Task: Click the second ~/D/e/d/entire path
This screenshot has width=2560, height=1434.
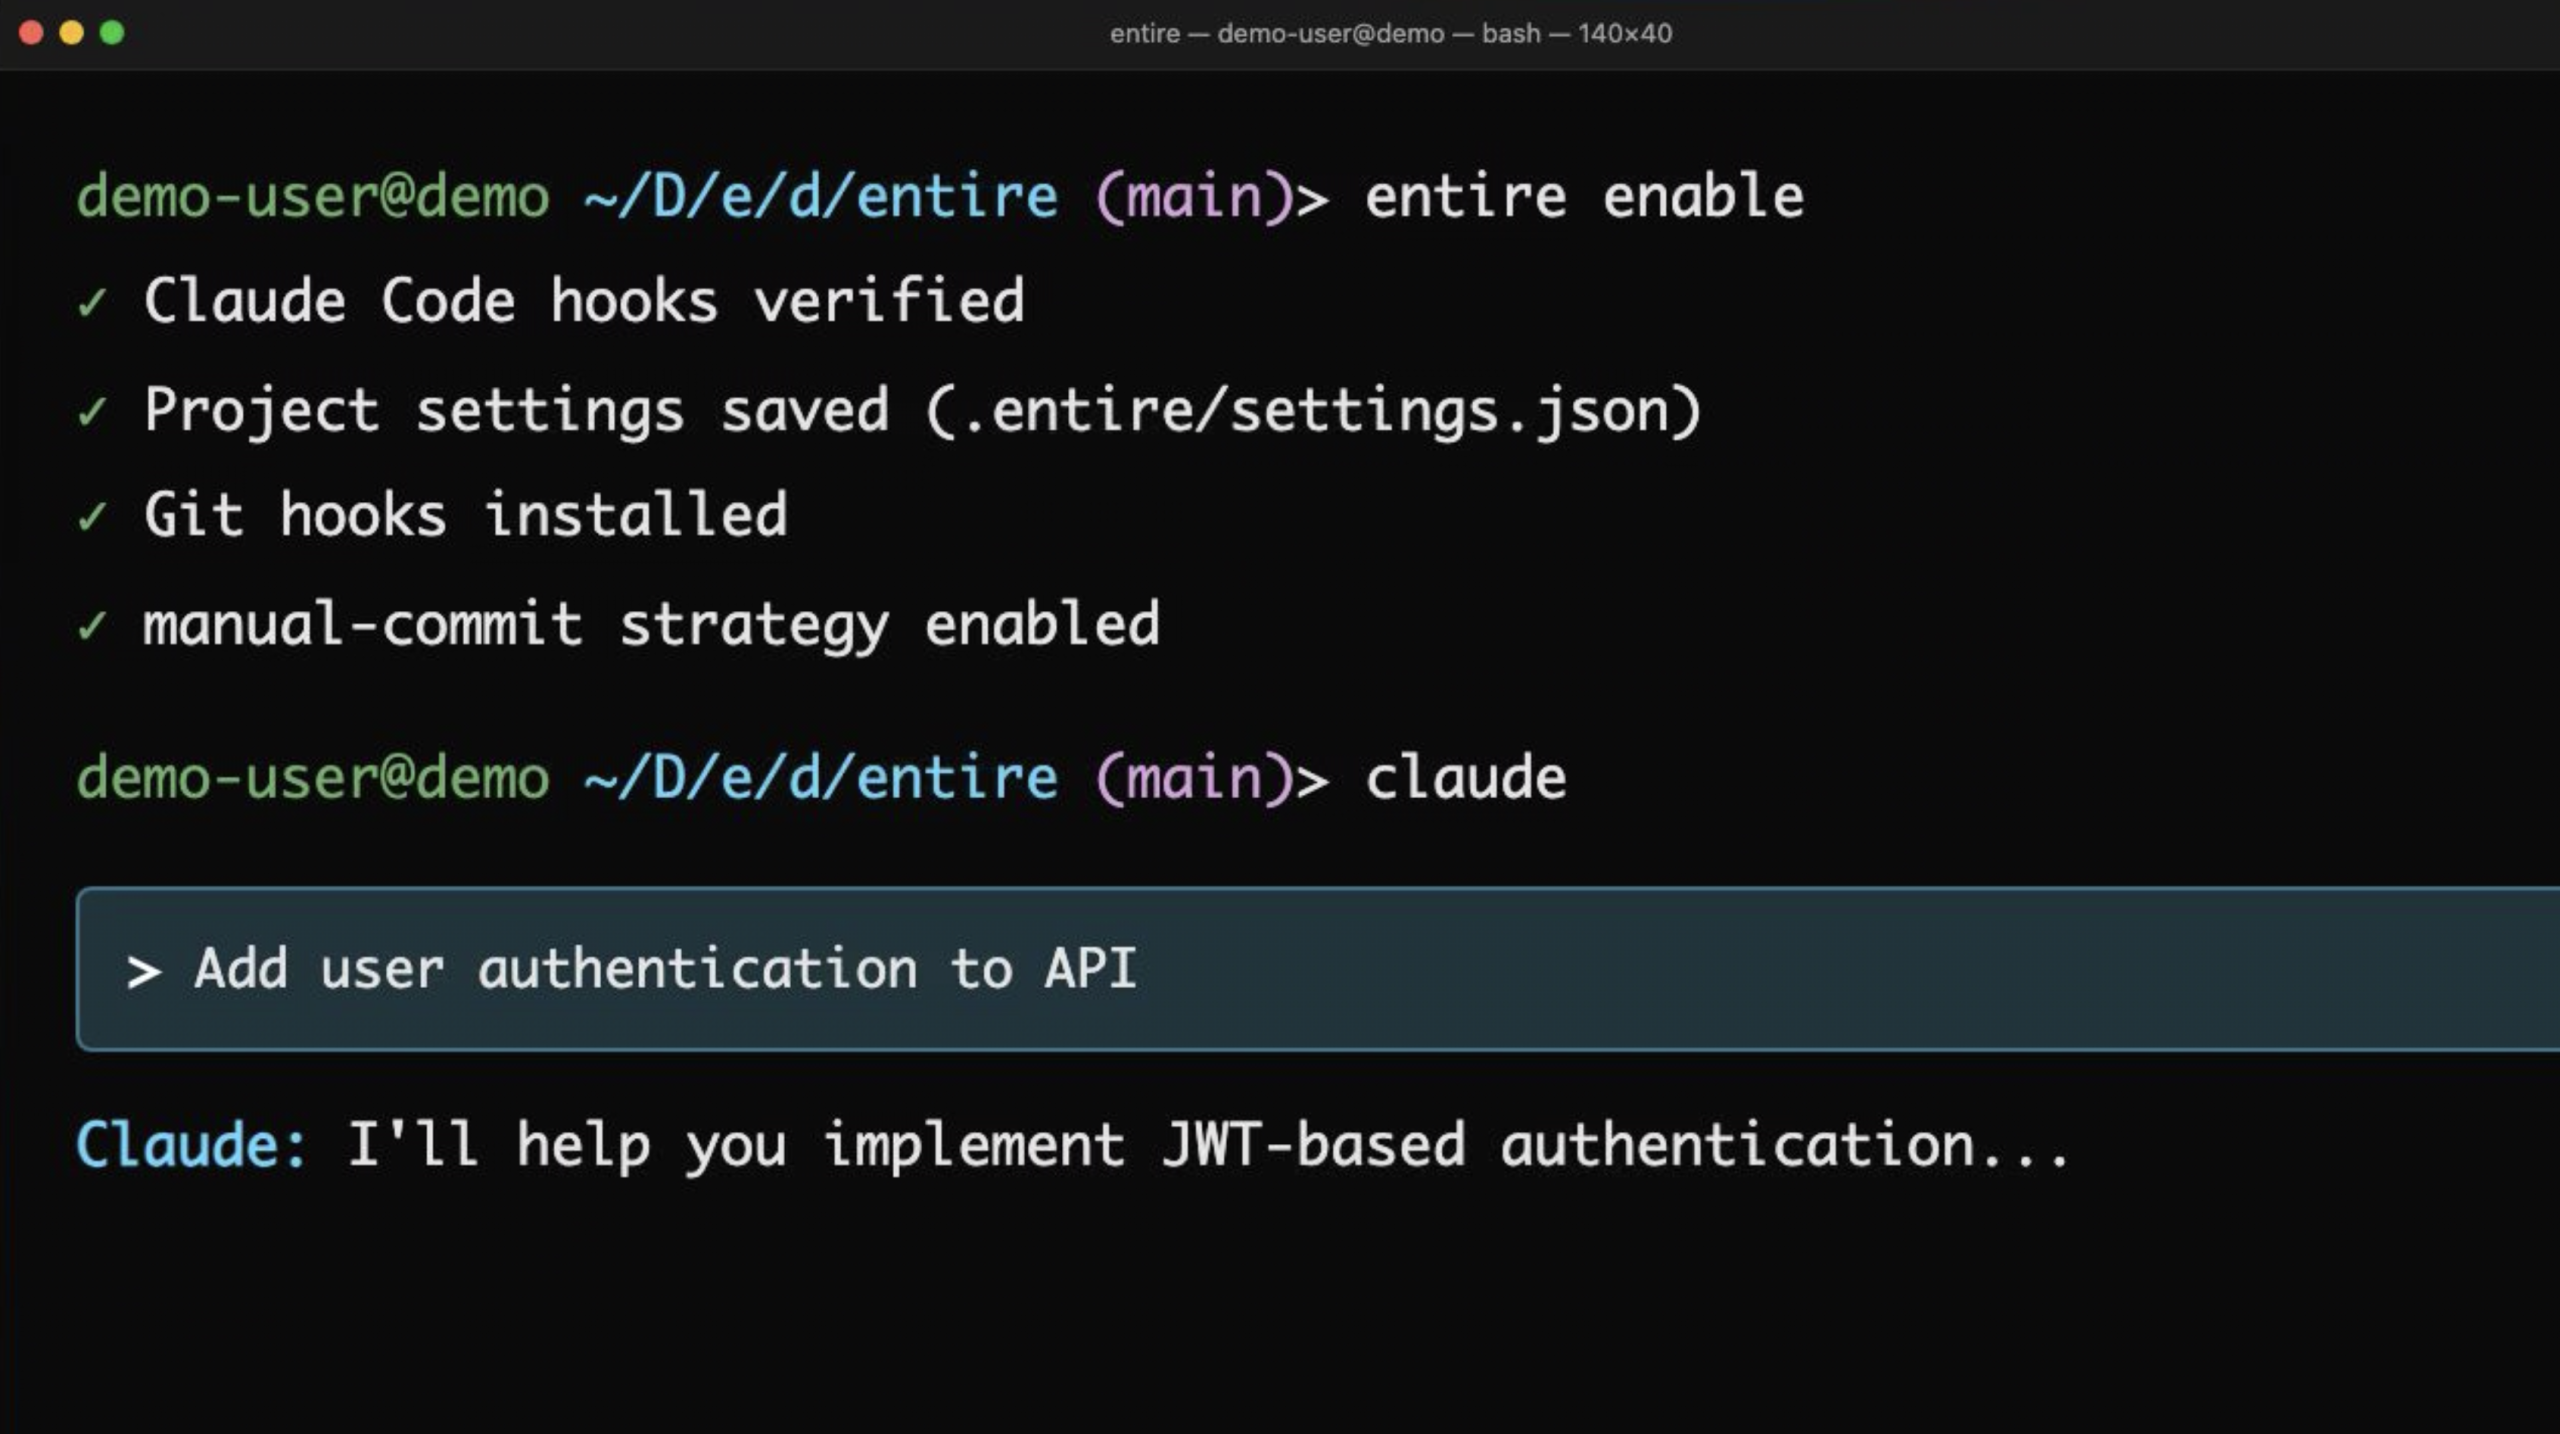Action: point(821,778)
